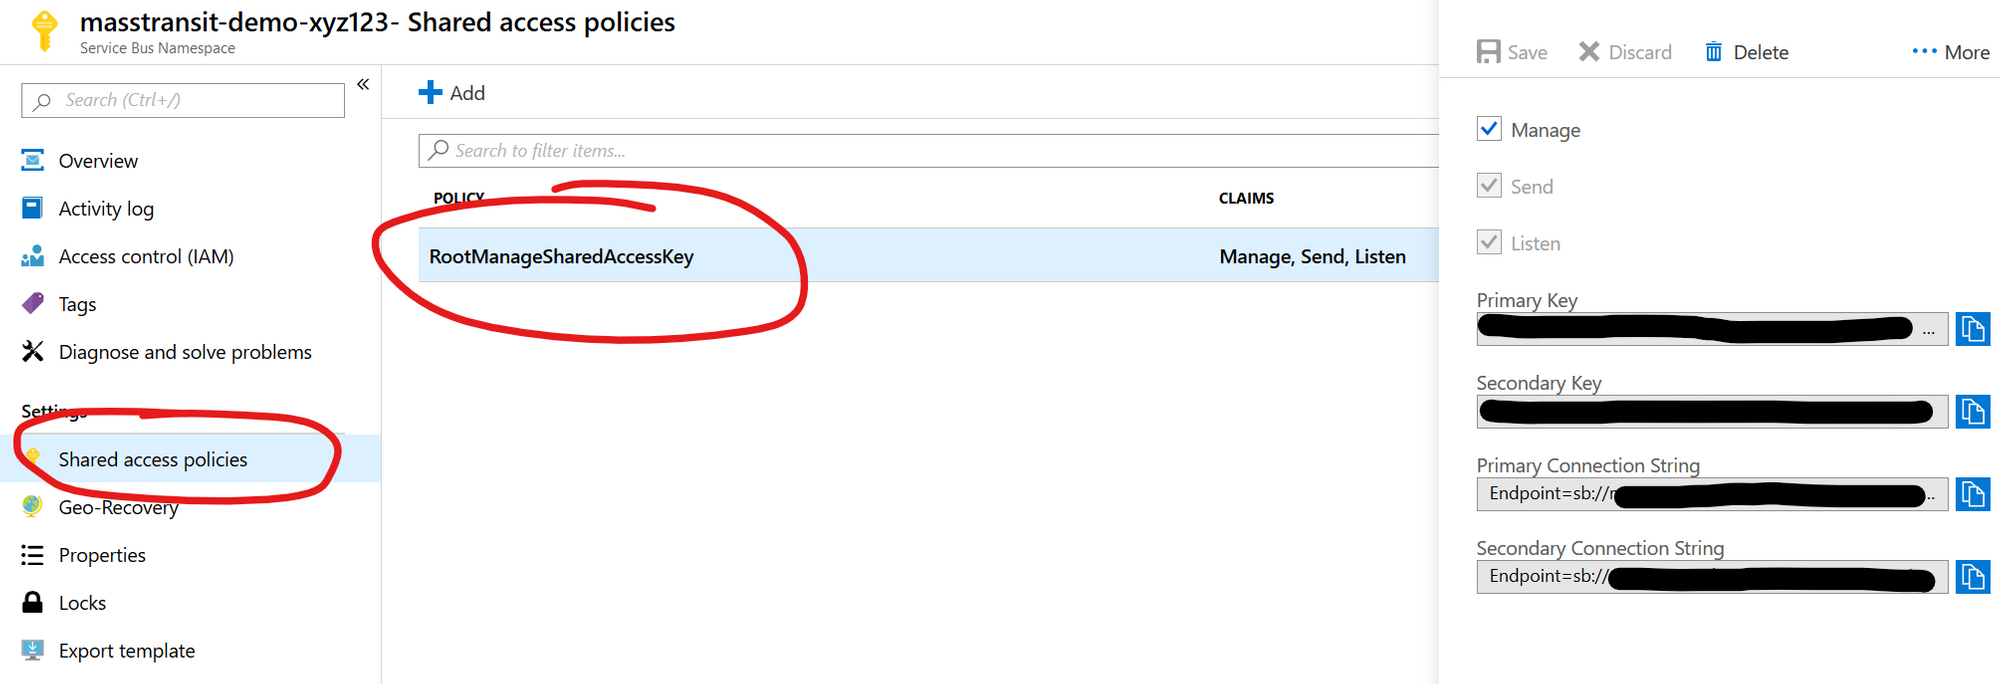This screenshot has height=684, width=2000.
Task: Open the Tags section
Action: pos(78,305)
